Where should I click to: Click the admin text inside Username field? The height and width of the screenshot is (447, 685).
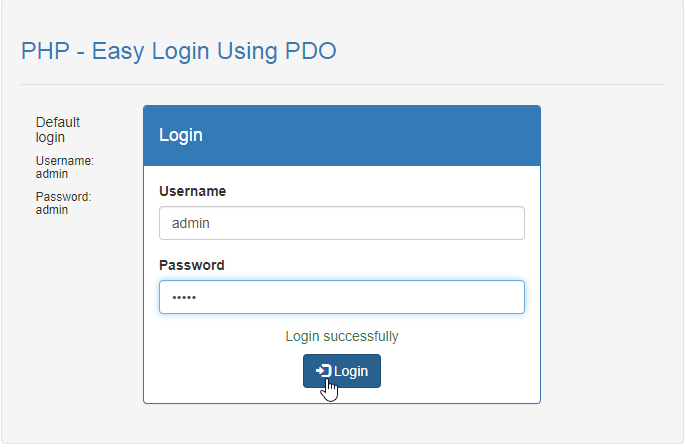(190, 223)
